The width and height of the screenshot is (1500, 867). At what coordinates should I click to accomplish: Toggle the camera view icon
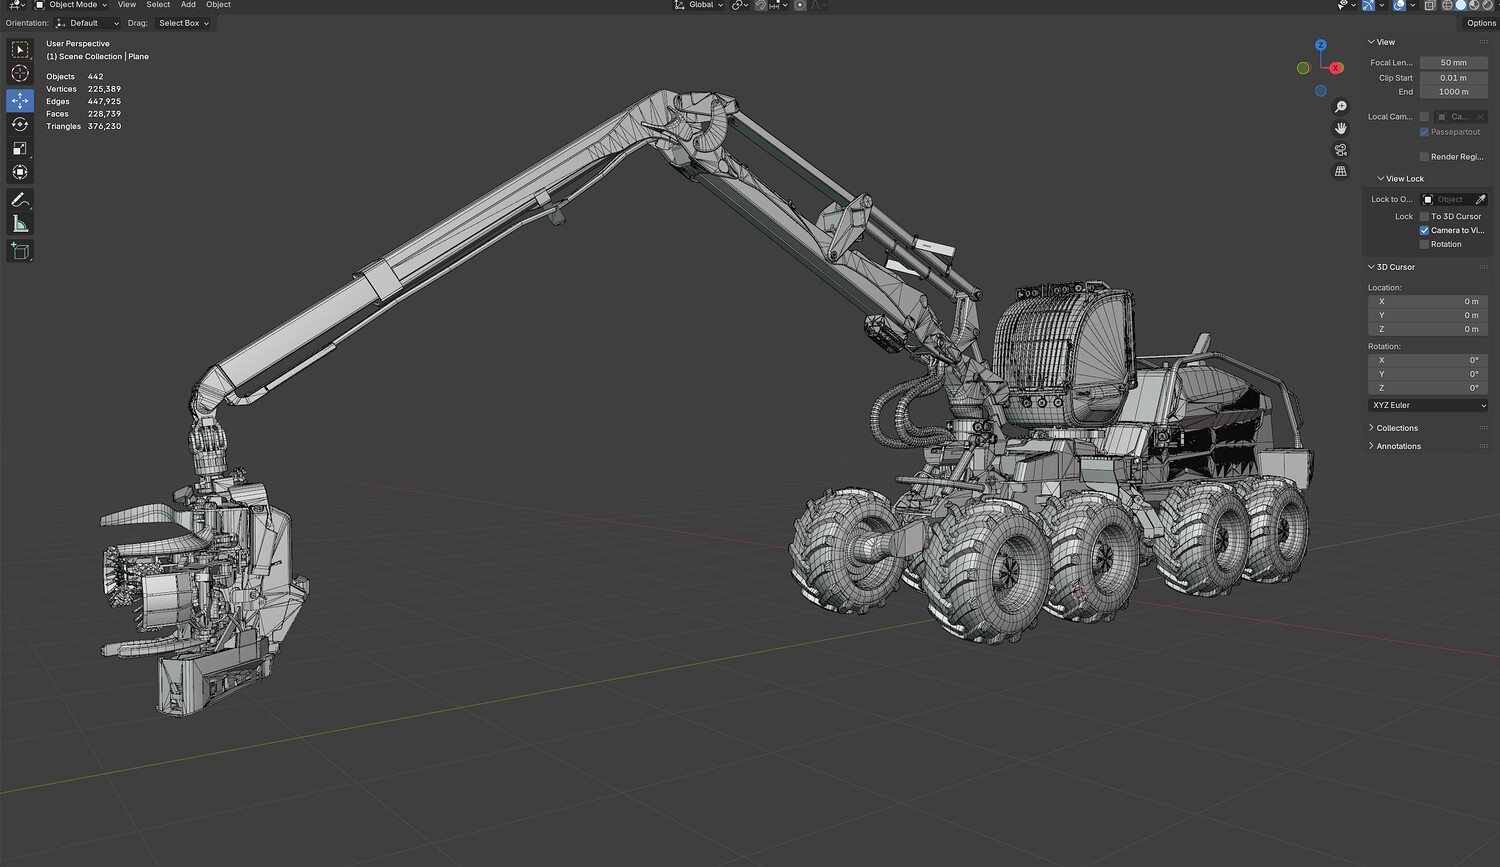coord(1341,150)
